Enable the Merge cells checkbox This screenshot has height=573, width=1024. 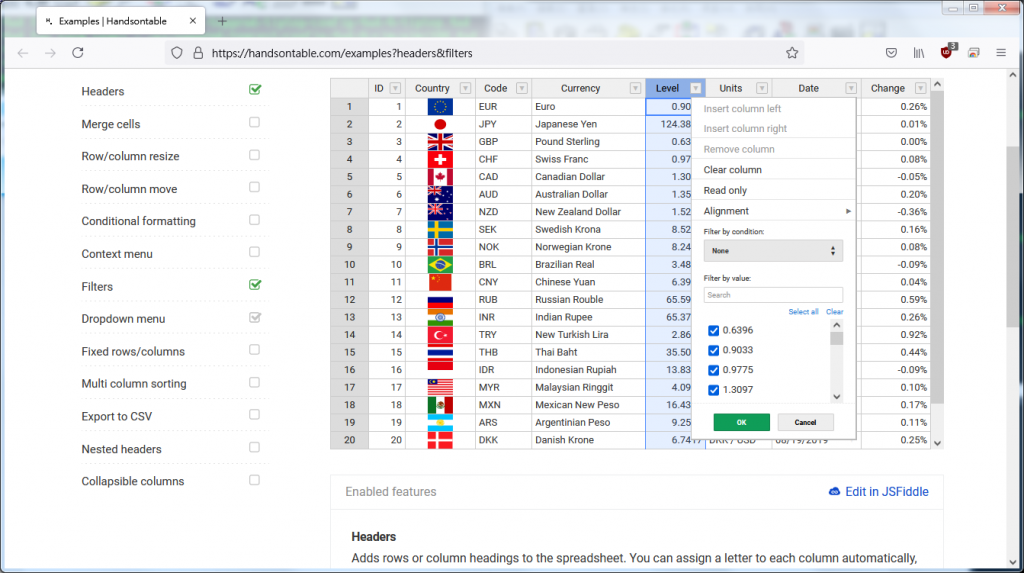(255, 122)
